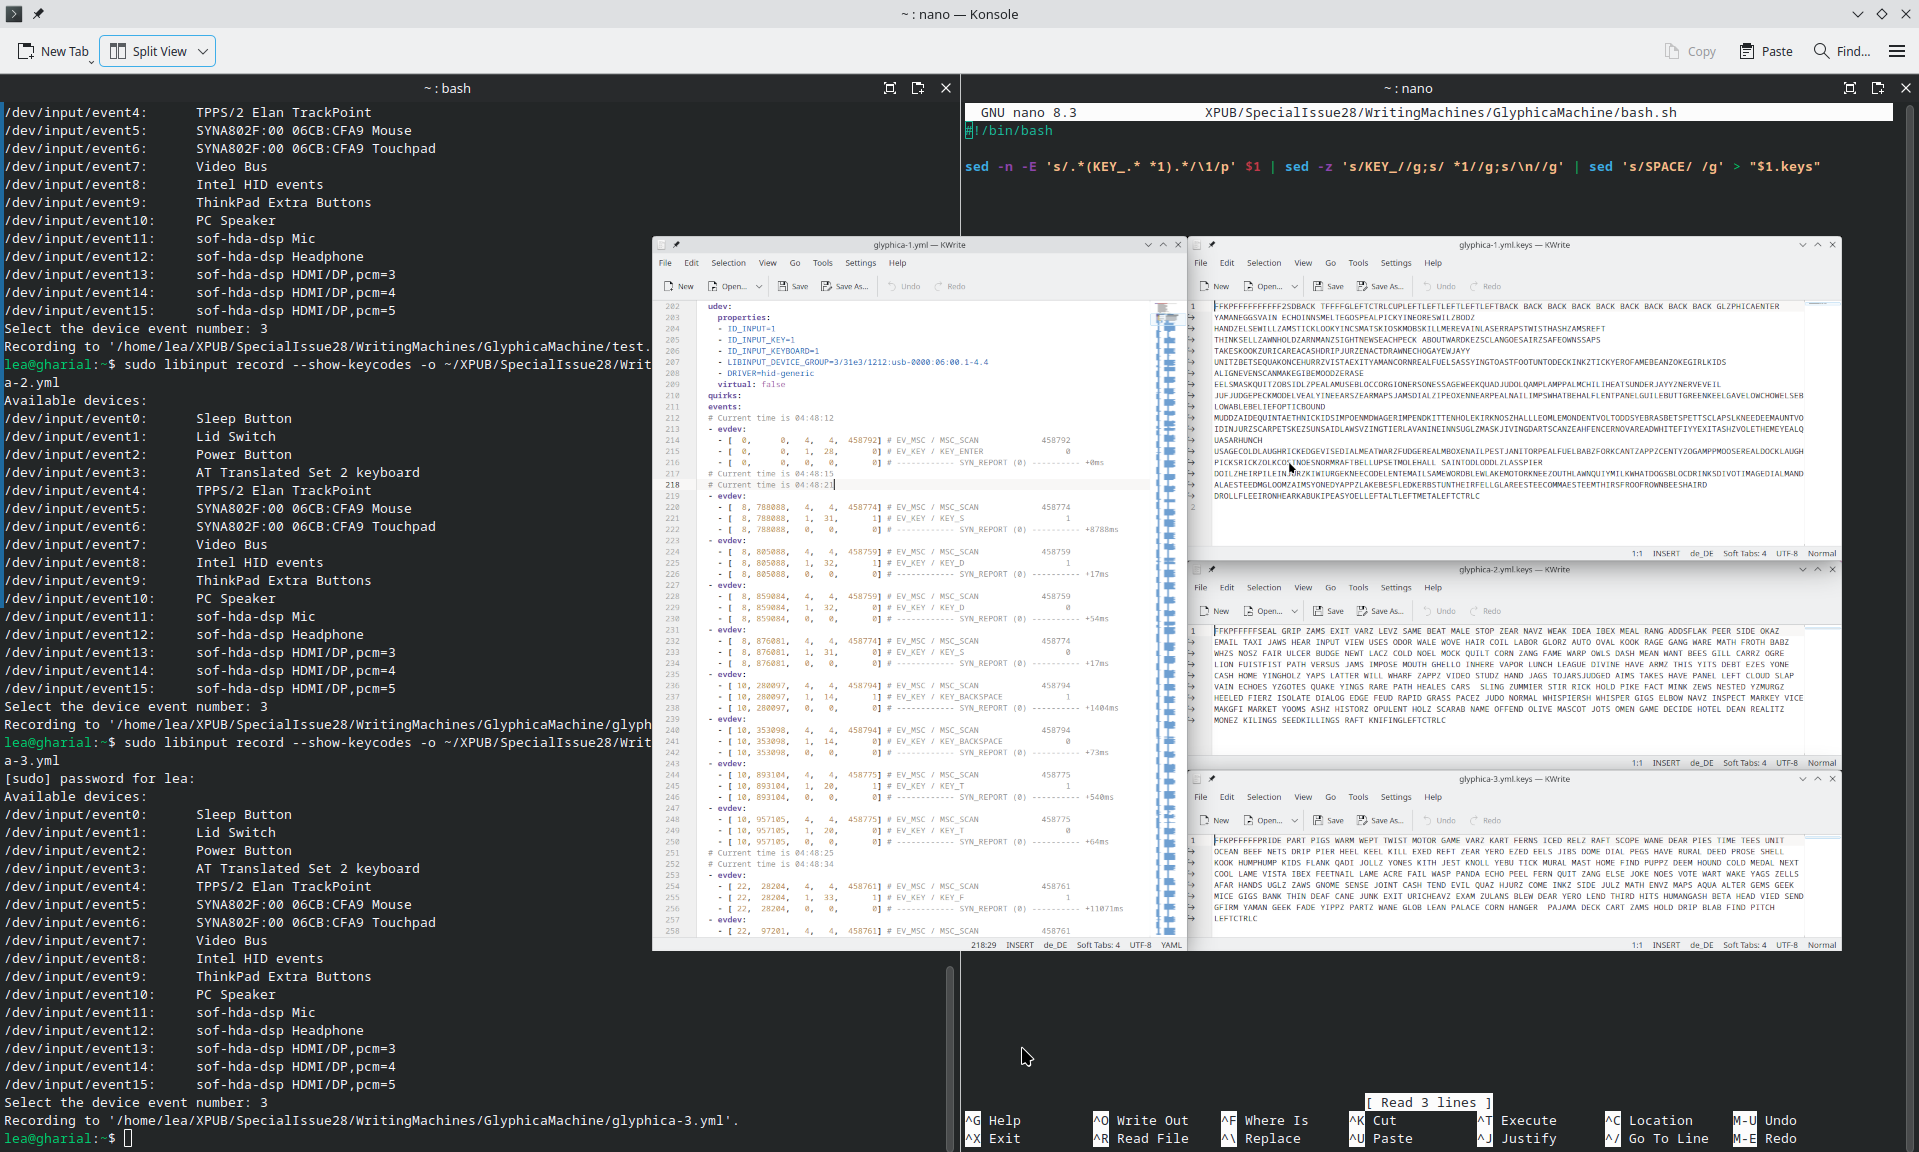1919x1152 pixels.
Task: Click the minimap scrollbar in glyphica-1.yml
Action: 1166,618
